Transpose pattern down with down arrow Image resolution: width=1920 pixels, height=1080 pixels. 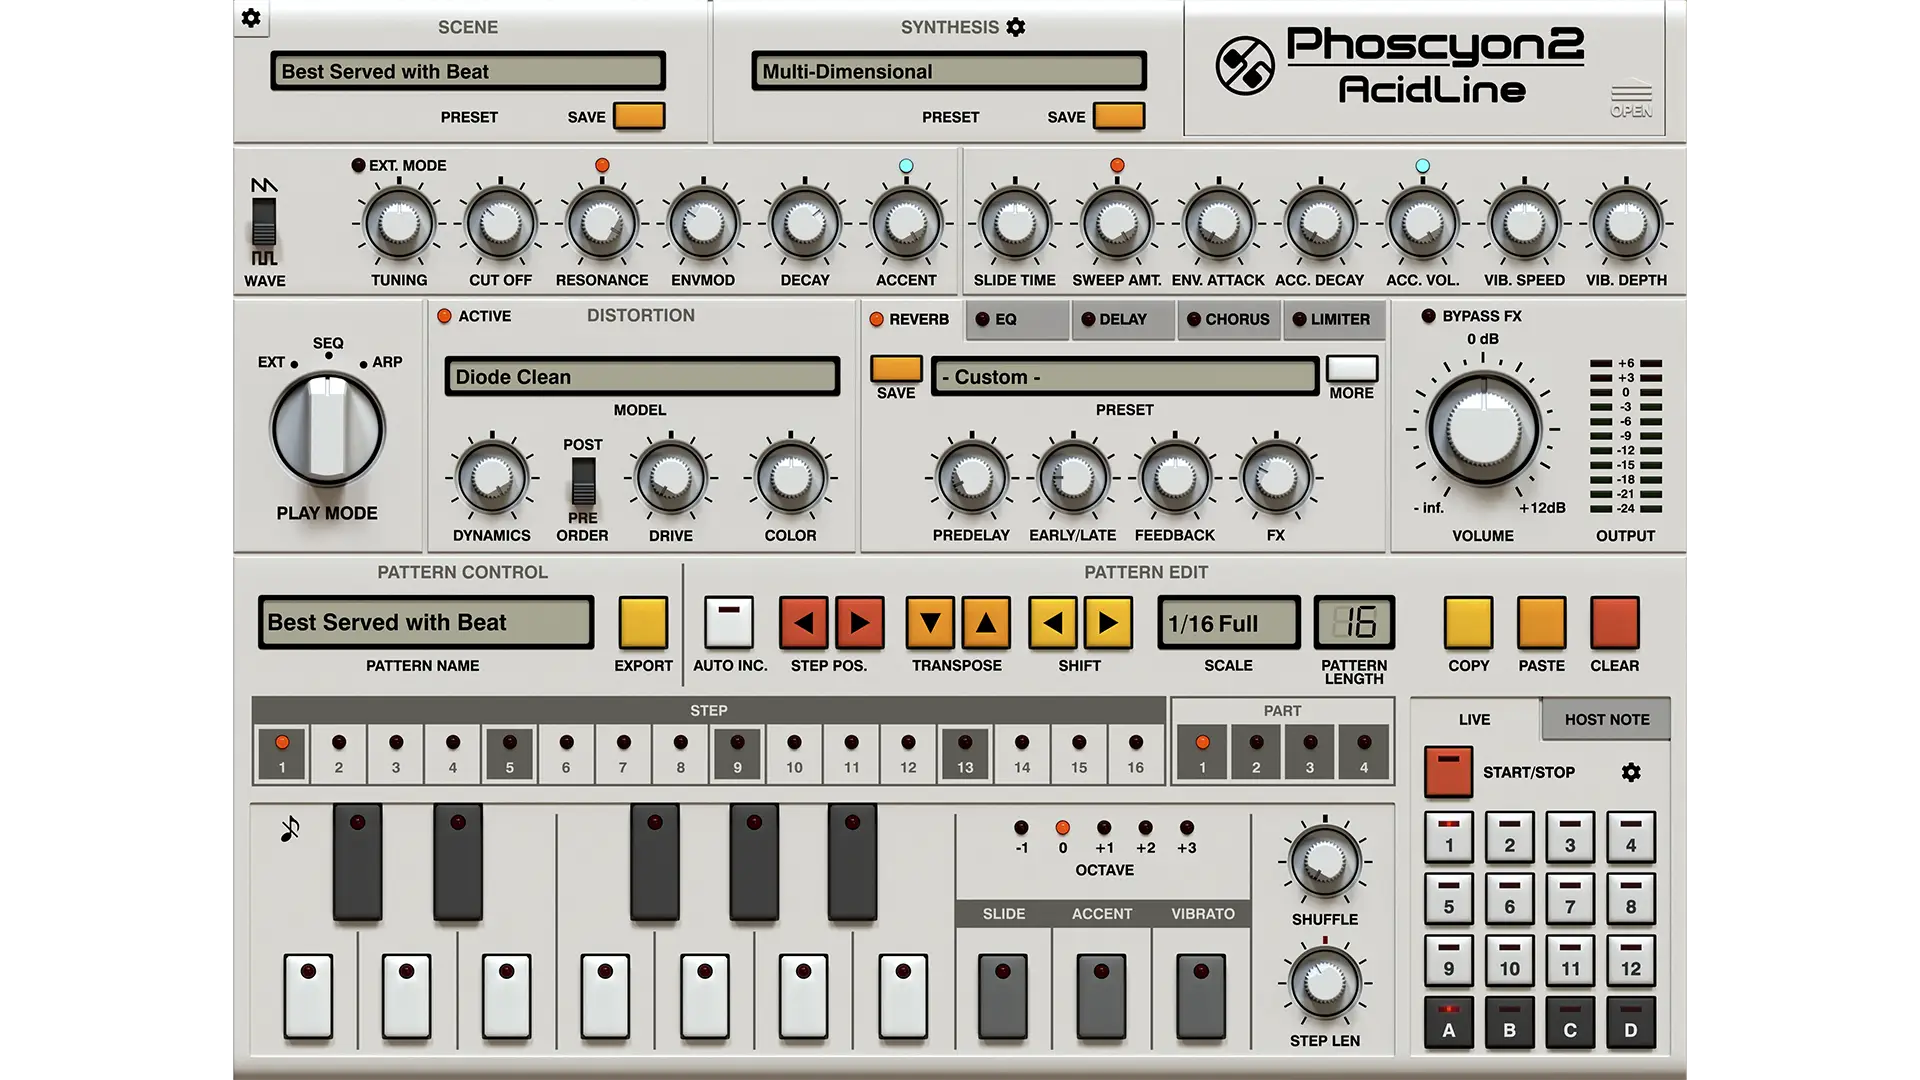coord(930,623)
